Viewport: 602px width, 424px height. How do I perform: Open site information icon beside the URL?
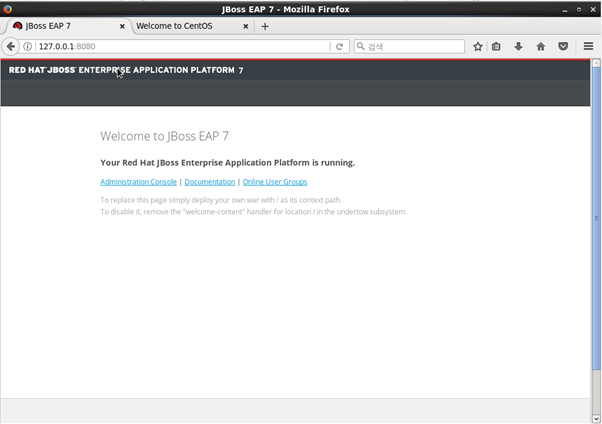(27, 46)
